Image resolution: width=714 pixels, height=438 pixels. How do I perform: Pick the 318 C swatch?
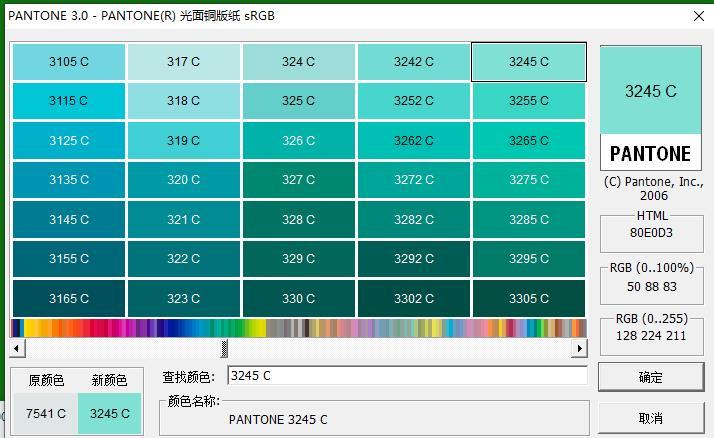click(x=184, y=101)
